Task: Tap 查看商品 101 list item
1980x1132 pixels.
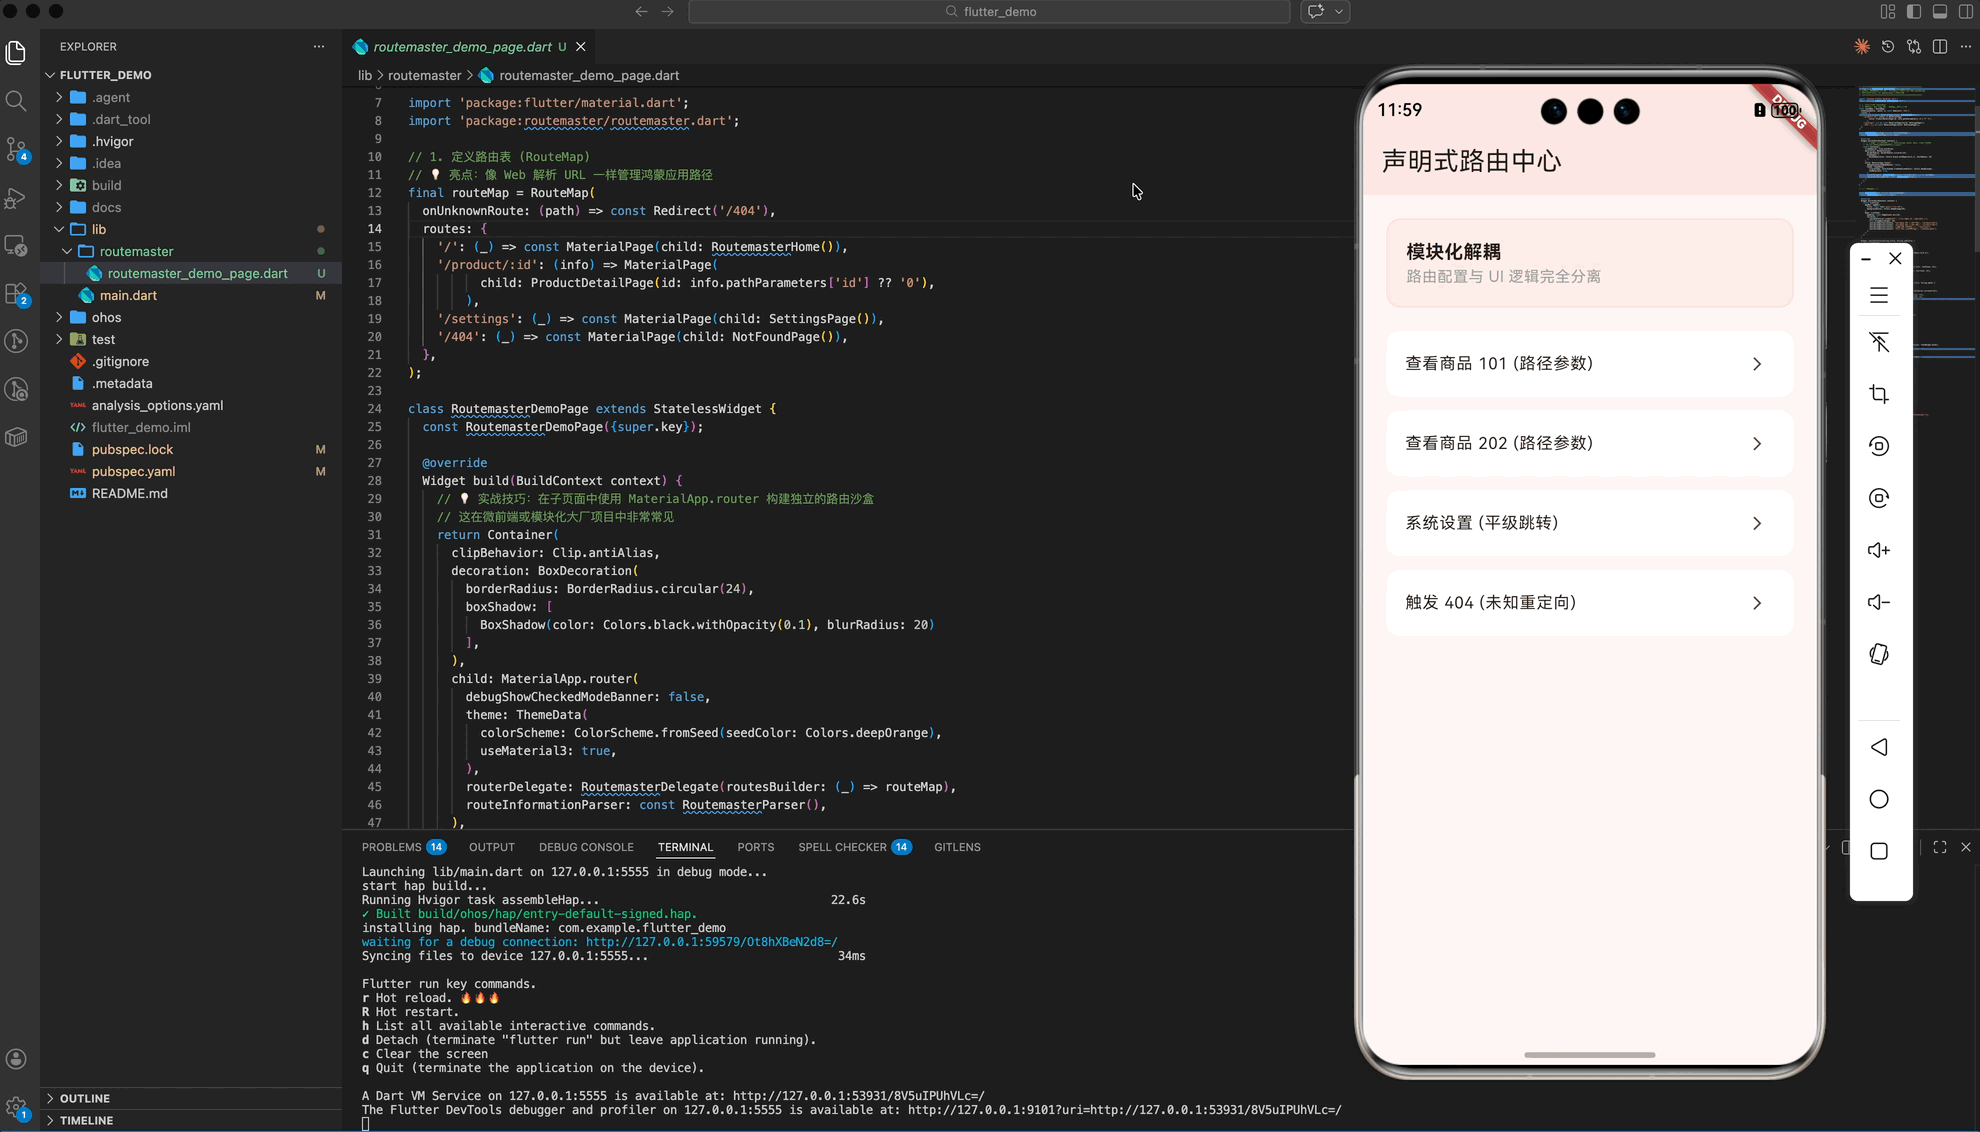Action: click(x=1588, y=364)
